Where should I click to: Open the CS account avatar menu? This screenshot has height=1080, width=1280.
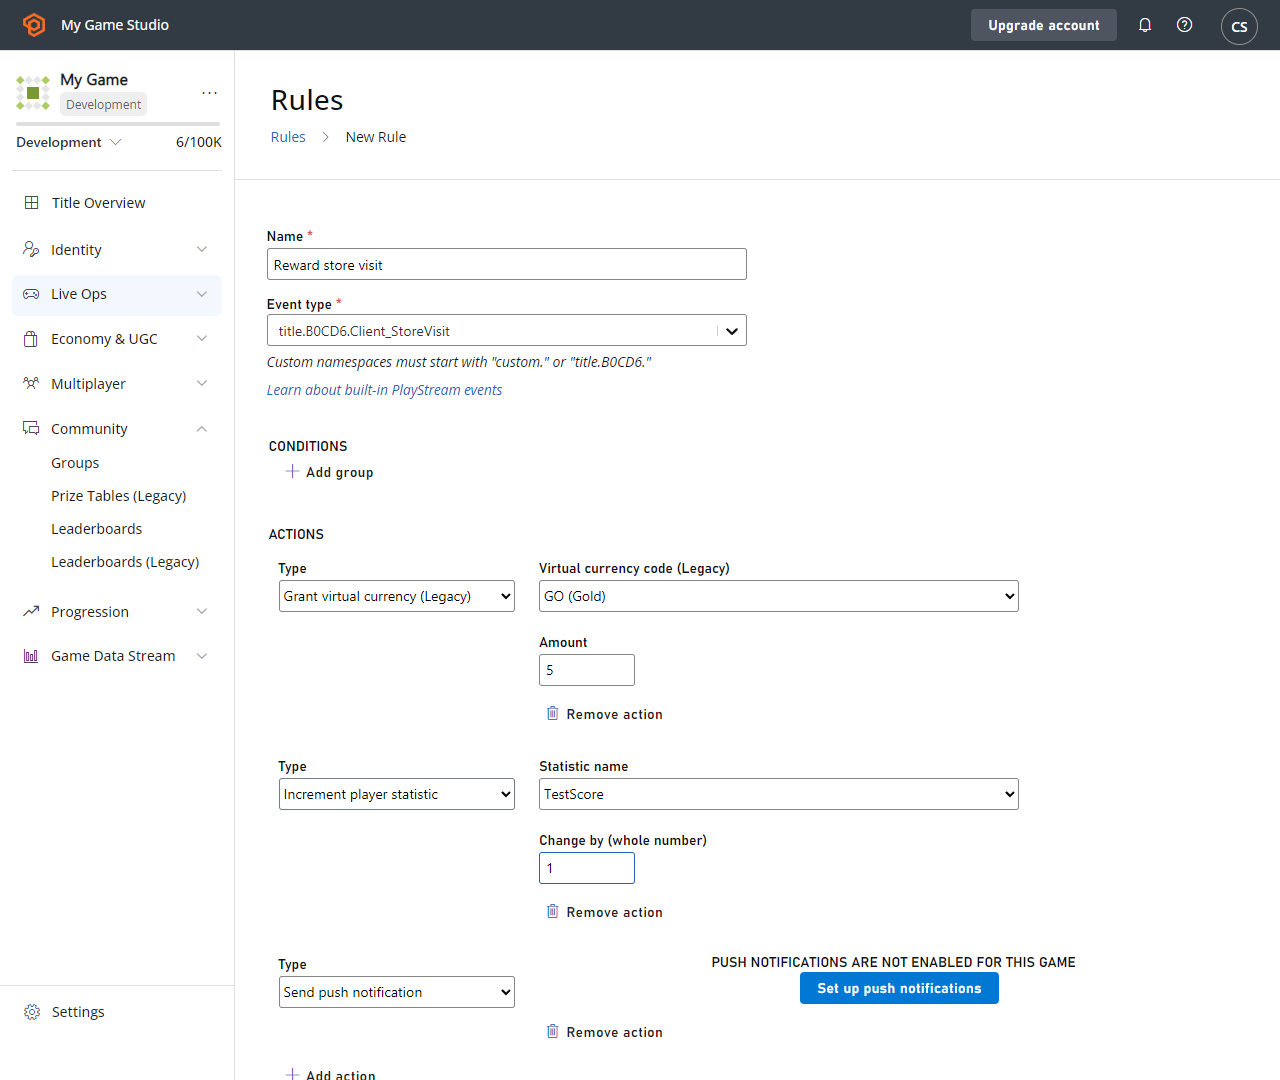[1239, 26]
